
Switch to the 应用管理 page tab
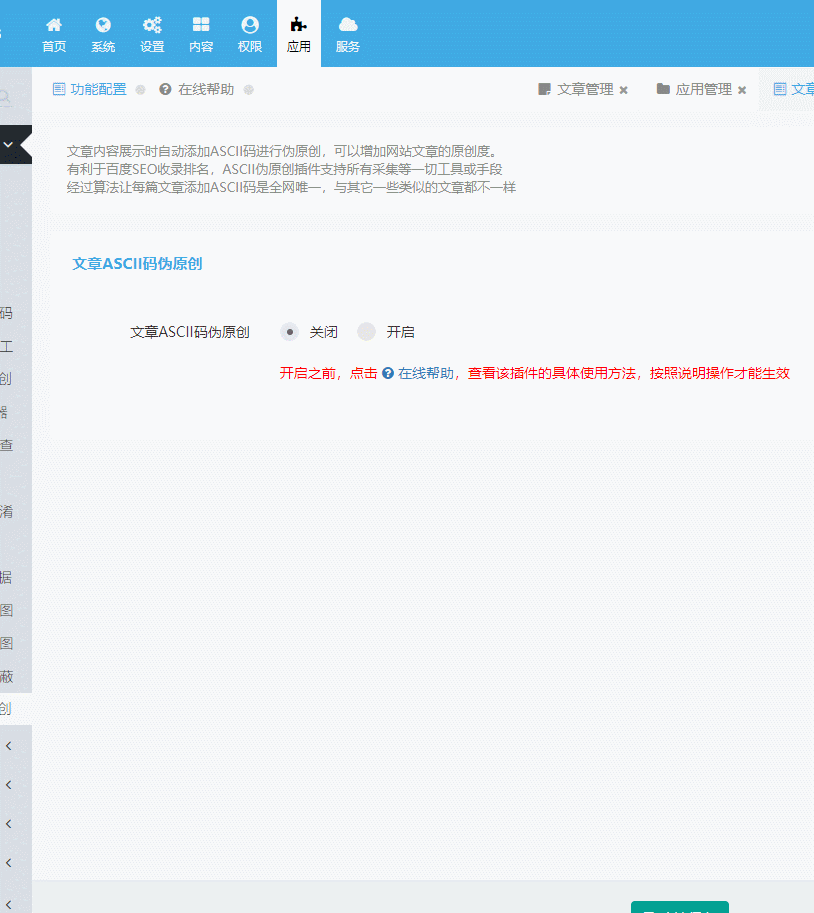pos(694,89)
